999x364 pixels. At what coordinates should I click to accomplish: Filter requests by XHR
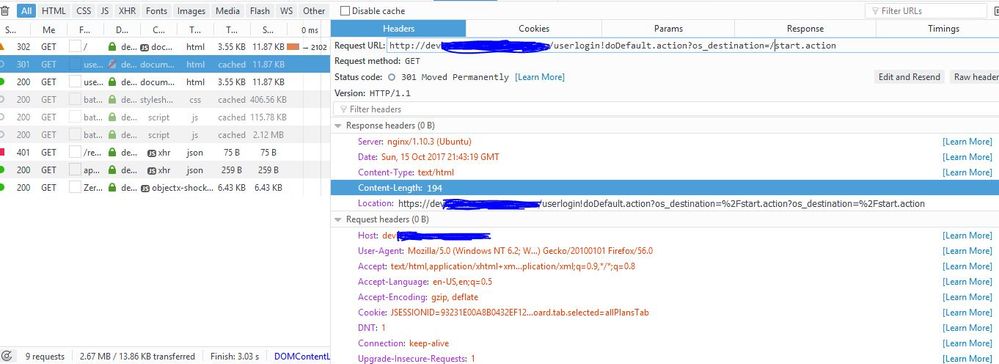point(127,11)
